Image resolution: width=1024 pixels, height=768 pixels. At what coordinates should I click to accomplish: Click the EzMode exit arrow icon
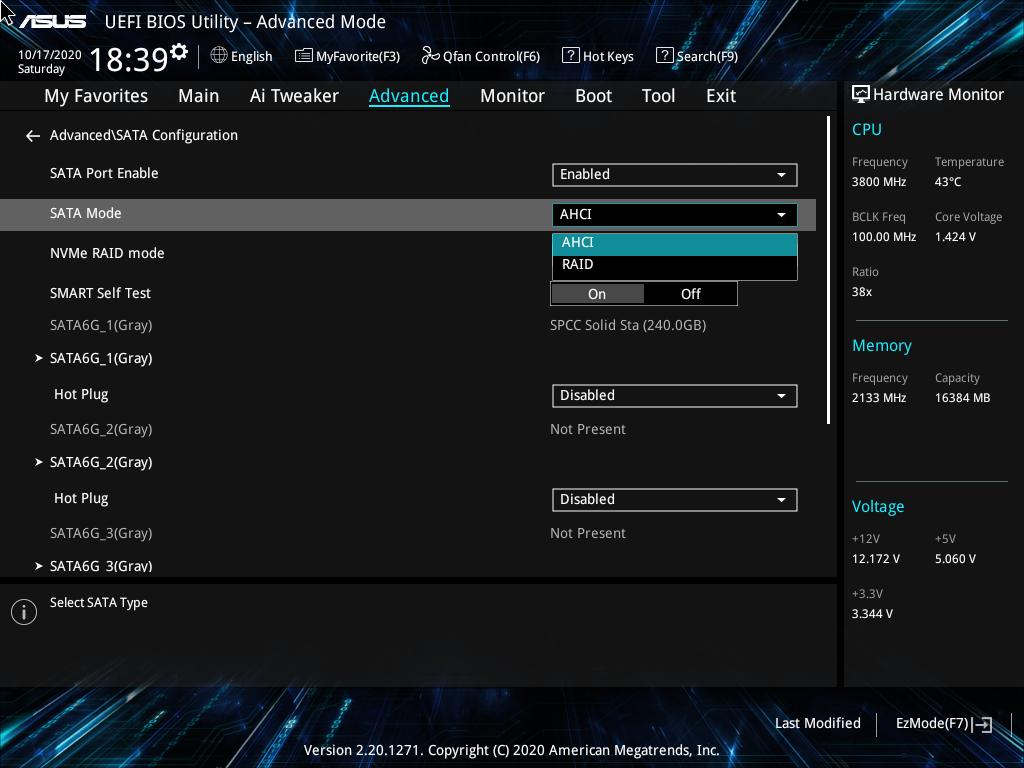click(982, 724)
